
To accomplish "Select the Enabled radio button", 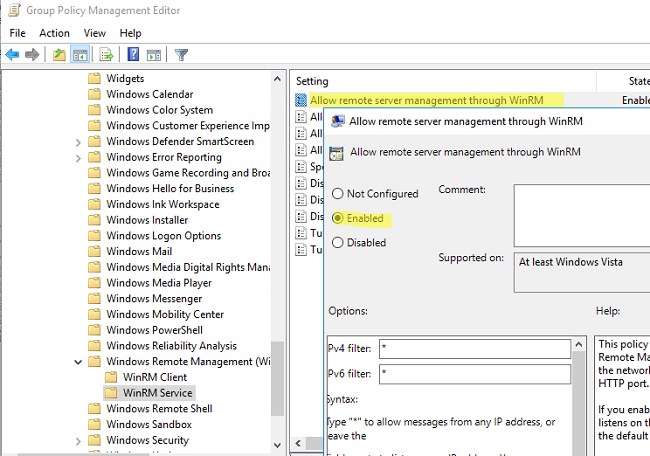I will coord(338,218).
